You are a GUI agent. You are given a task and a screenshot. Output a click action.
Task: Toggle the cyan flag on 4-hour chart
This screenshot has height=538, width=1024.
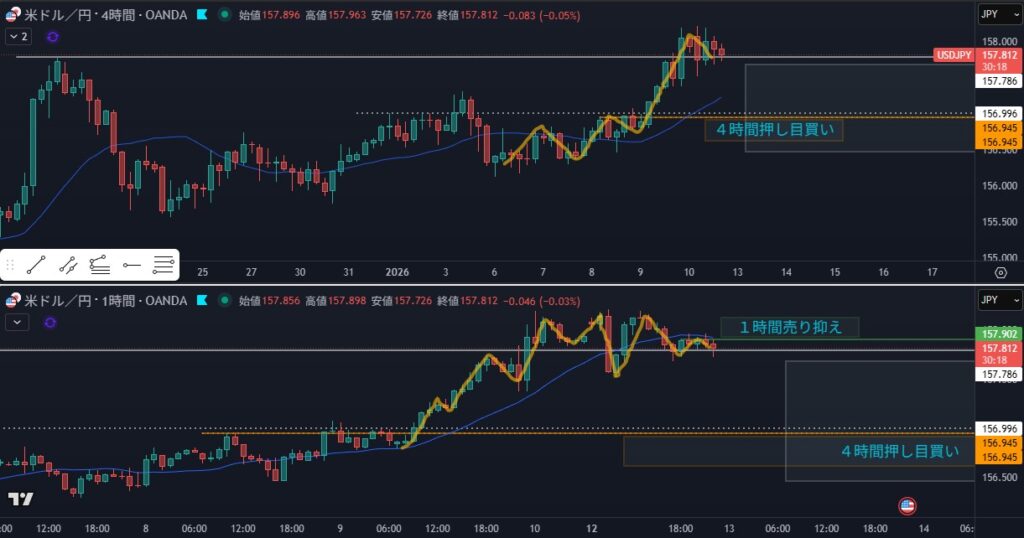[x=202, y=15]
